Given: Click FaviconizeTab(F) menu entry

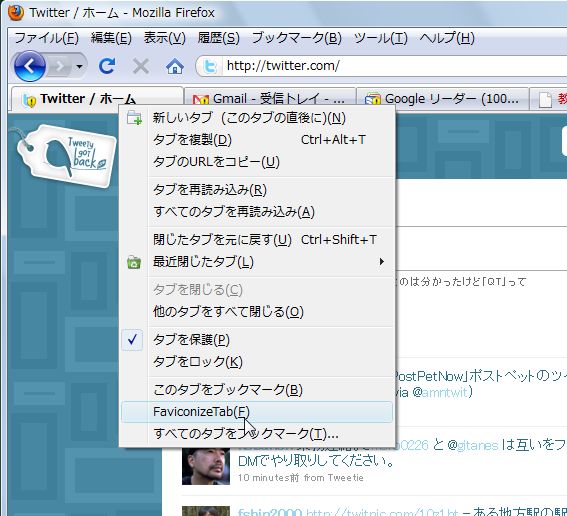Looking at the screenshot, I should [x=257, y=411].
